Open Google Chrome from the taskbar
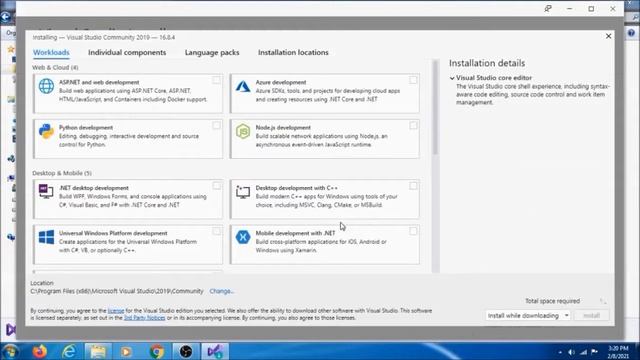 [x=156, y=351]
